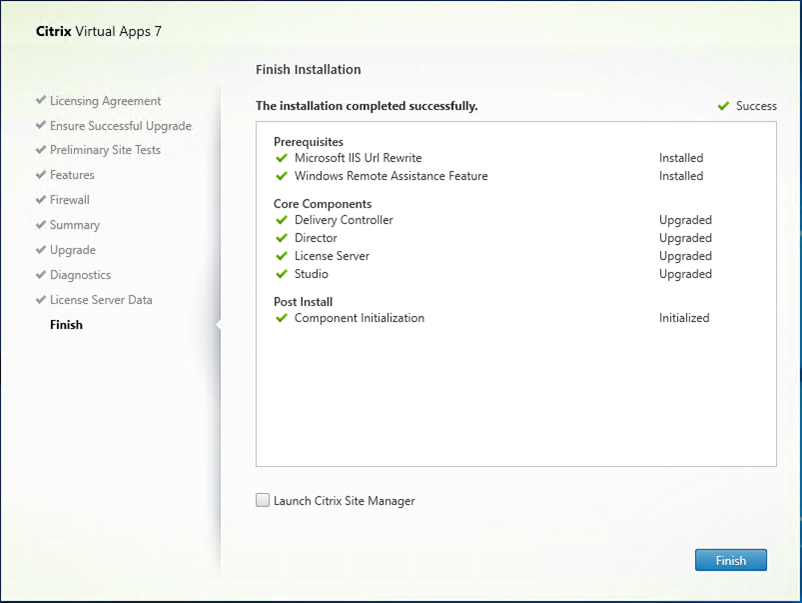The height and width of the screenshot is (603, 802).
Task: Click the Finish button
Action: tap(730, 560)
